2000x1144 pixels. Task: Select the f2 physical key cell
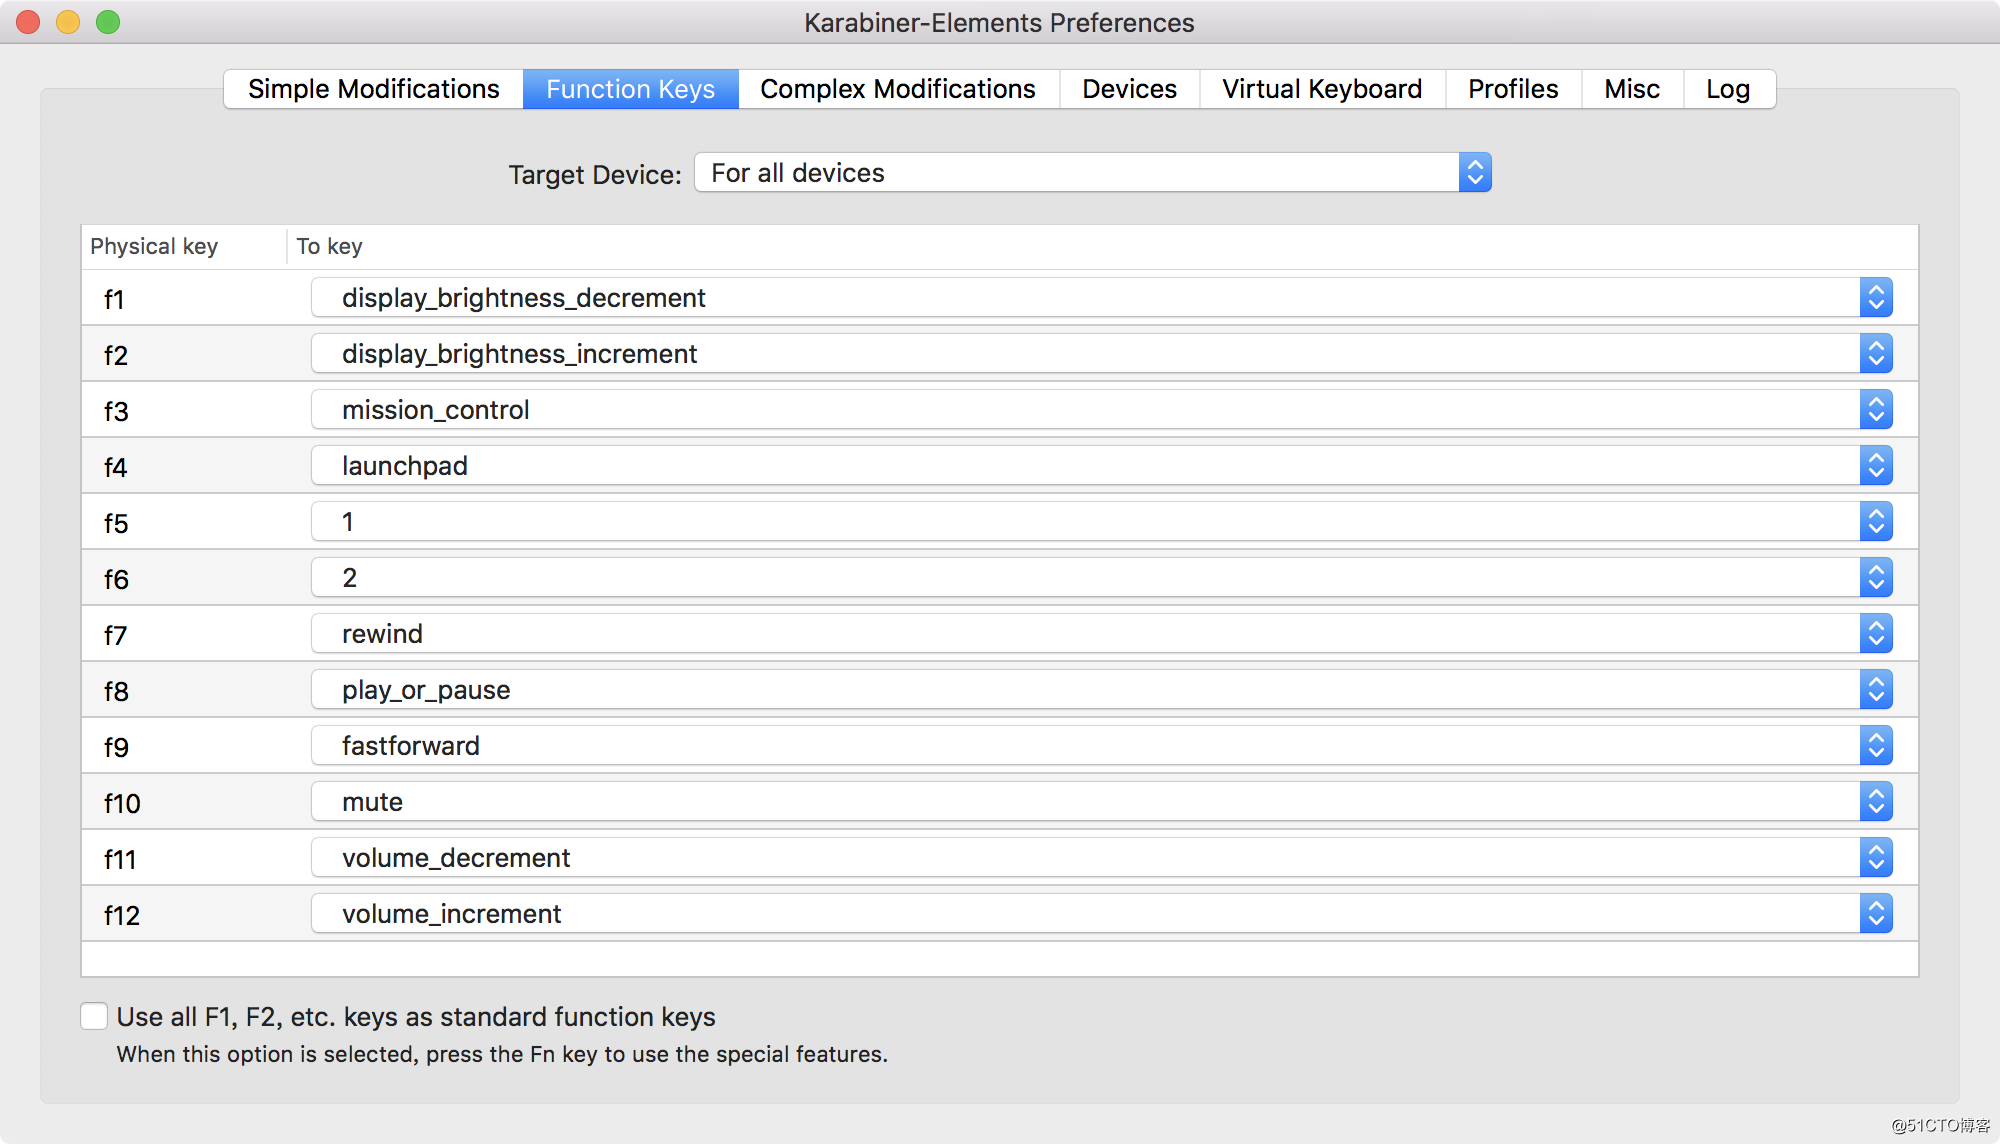[185, 354]
